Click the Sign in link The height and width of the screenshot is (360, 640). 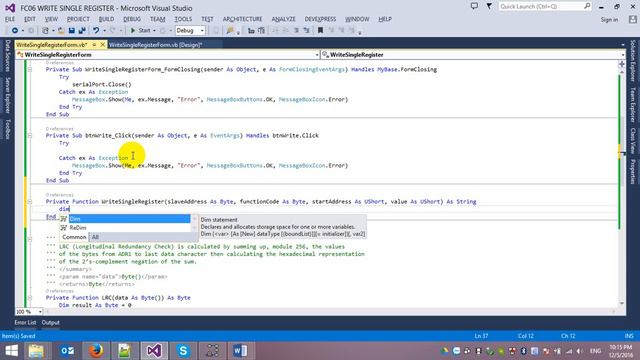tap(609, 20)
